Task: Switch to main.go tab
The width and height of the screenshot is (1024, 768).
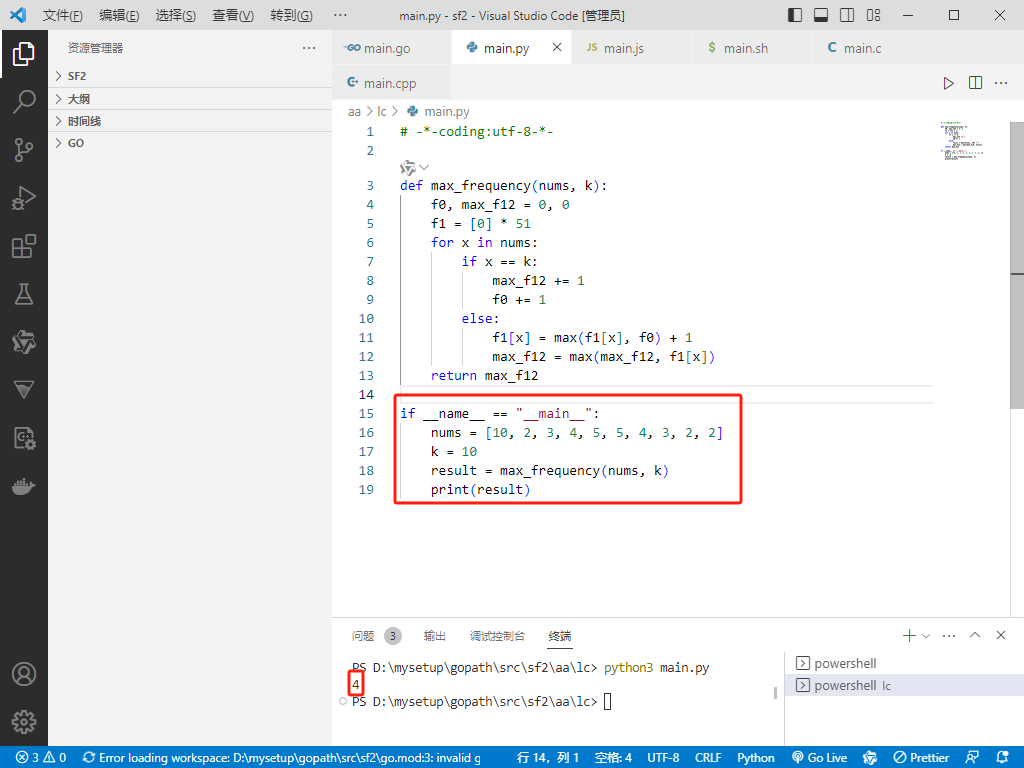Action: (391, 48)
